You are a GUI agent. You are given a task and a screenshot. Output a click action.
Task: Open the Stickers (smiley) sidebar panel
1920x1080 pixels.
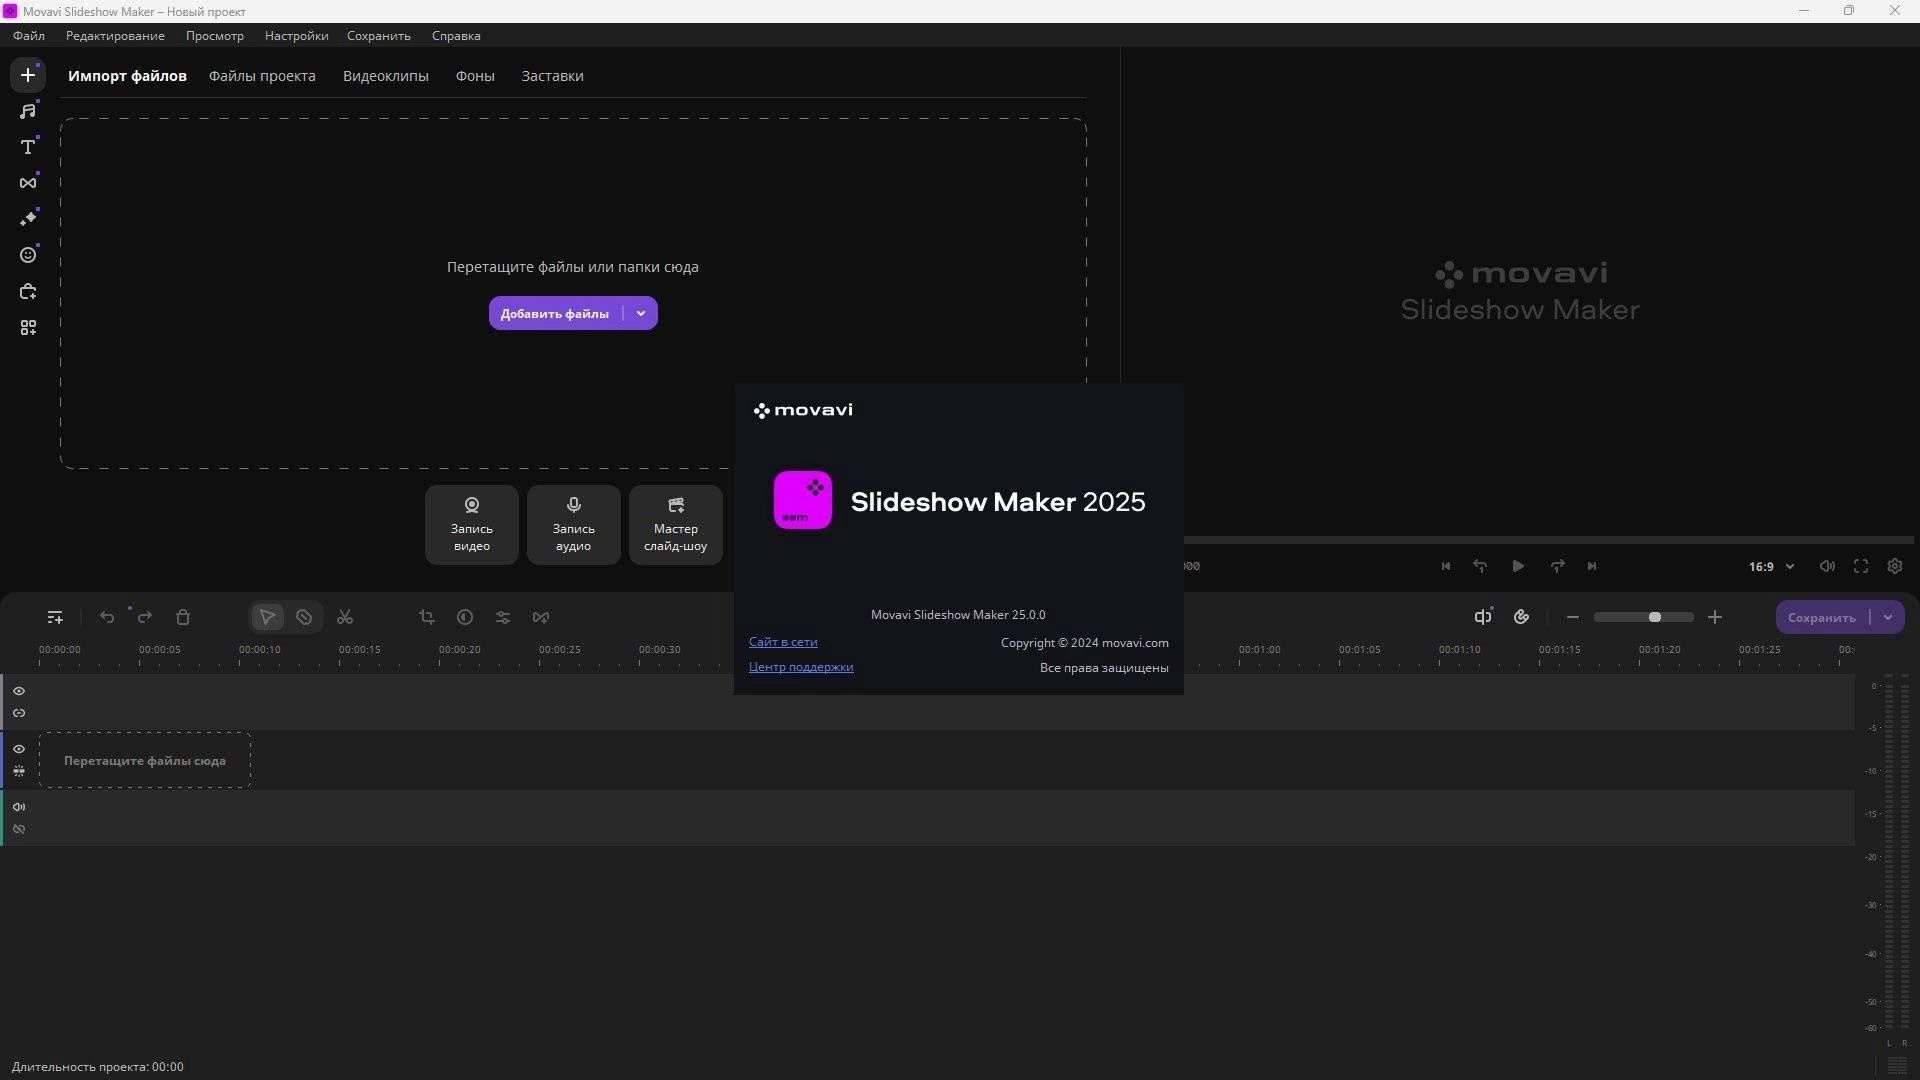(28, 255)
